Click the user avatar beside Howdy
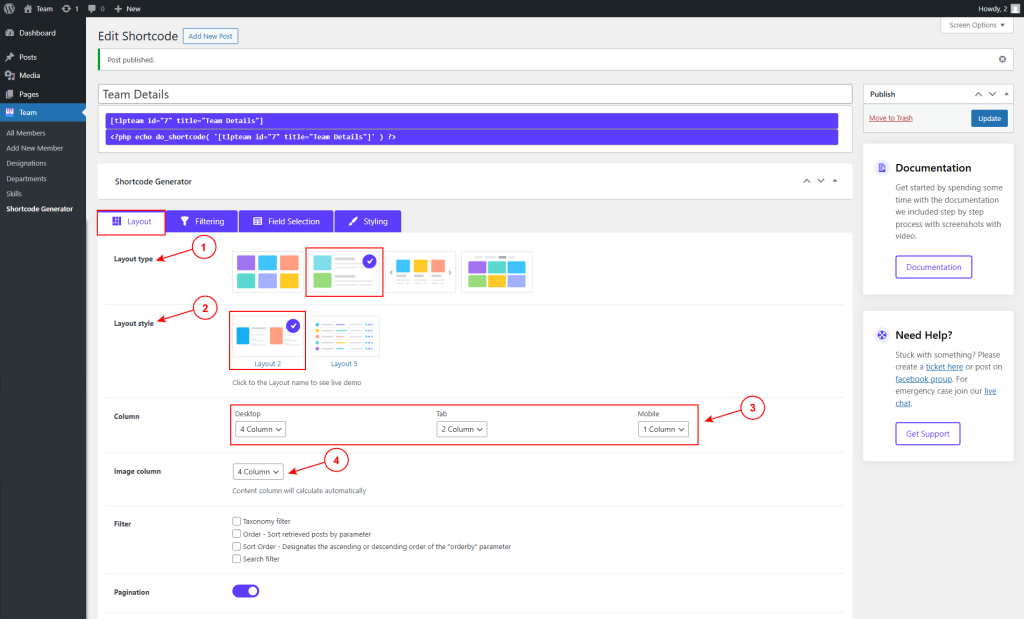1024x619 pixels. [1015, 8]
